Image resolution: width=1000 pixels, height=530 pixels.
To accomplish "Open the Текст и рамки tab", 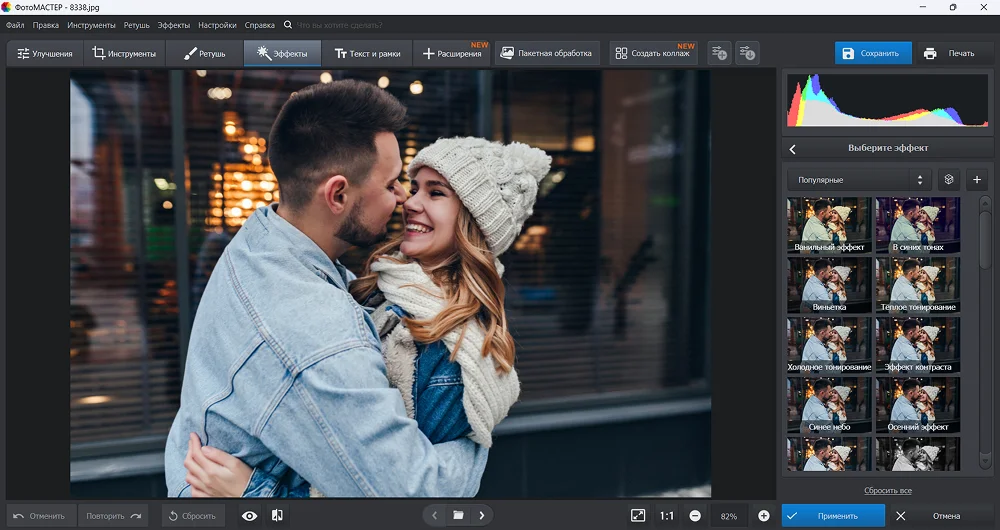I will (366, 53).
